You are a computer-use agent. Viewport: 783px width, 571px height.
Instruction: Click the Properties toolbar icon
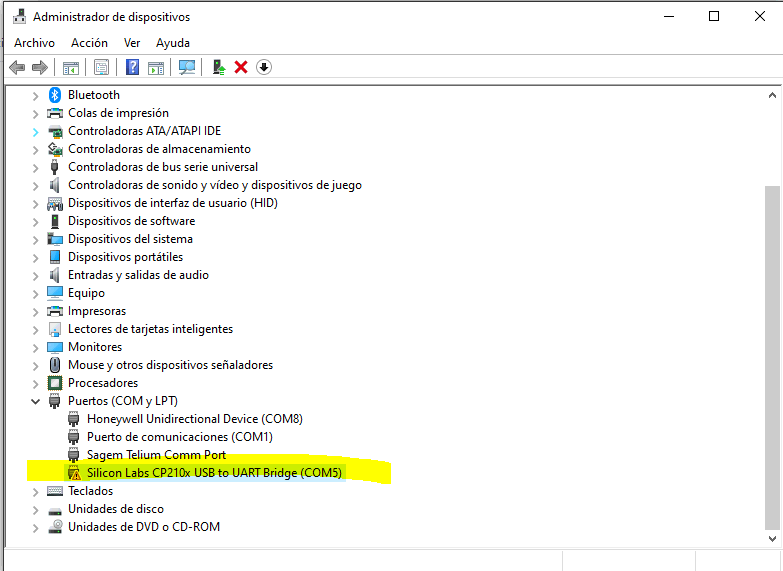click(x=101, y=67)
